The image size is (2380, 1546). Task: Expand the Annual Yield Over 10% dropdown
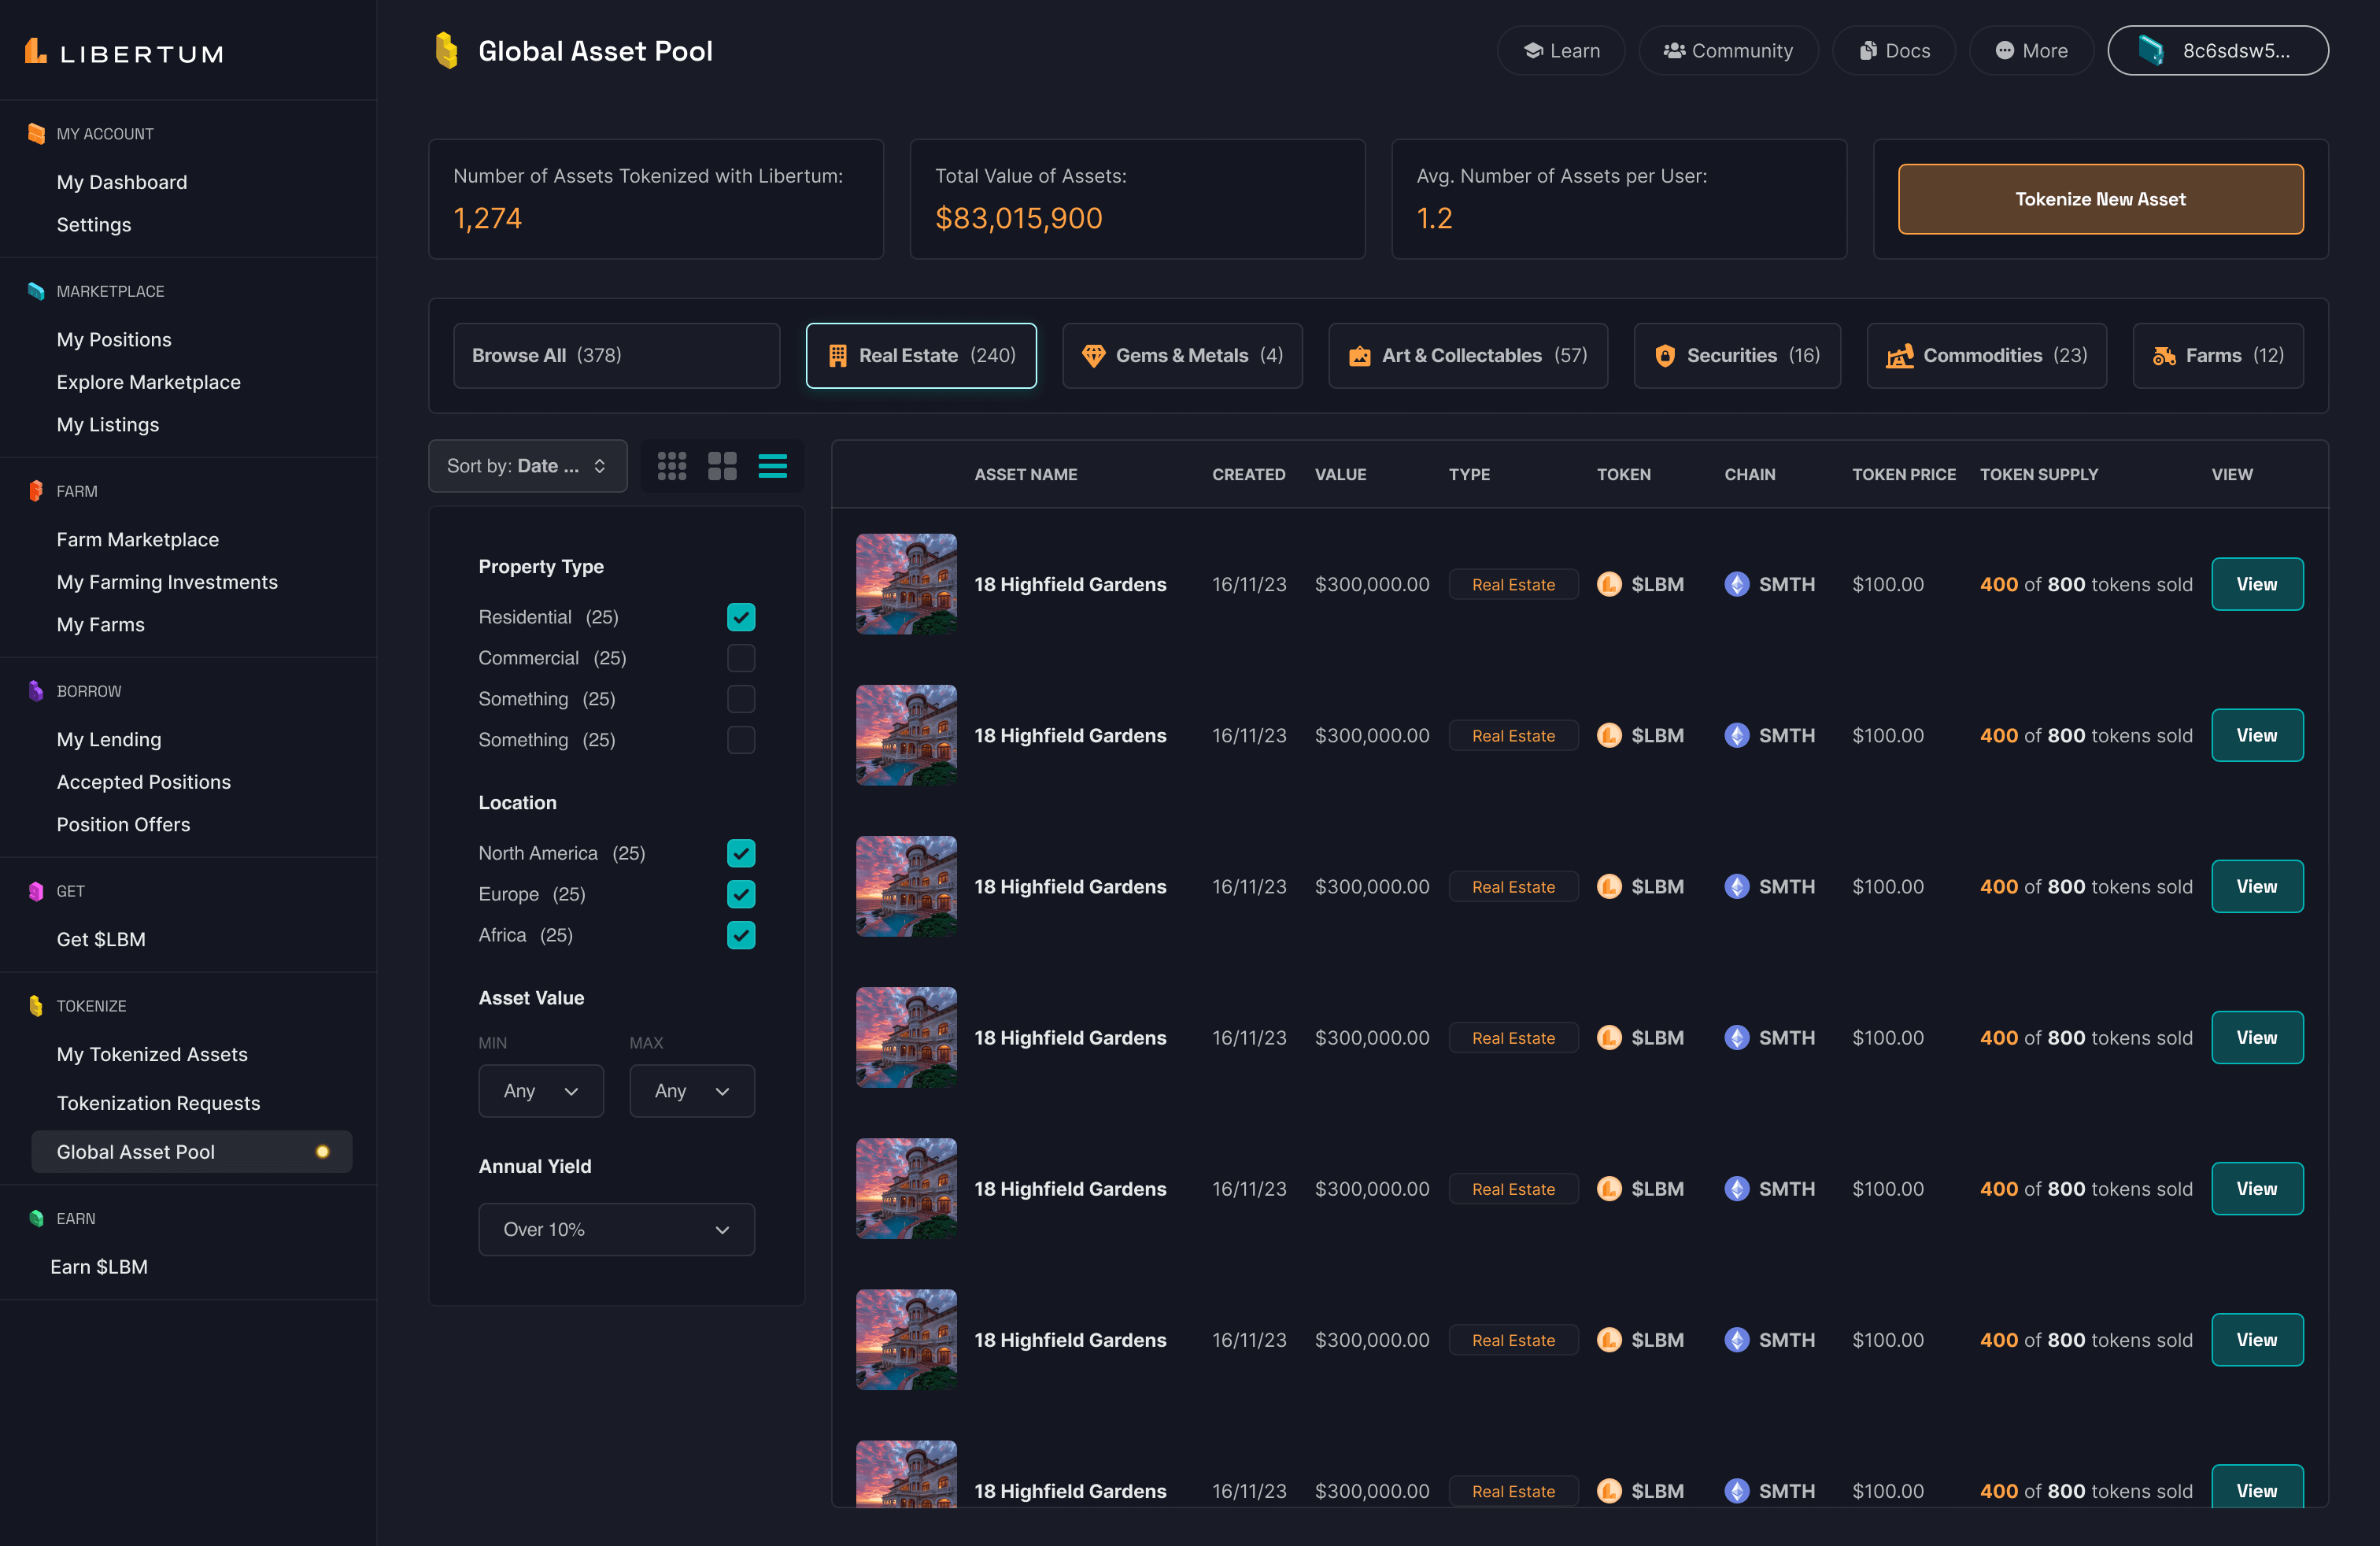(616, 1229)
